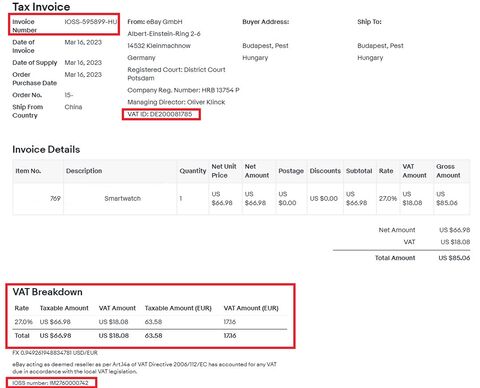The width and height of the screenshot is (480, 388).
Task: Select the Discounts cell US $0.00
Action: pyautogui.click(x=324, y=198)
